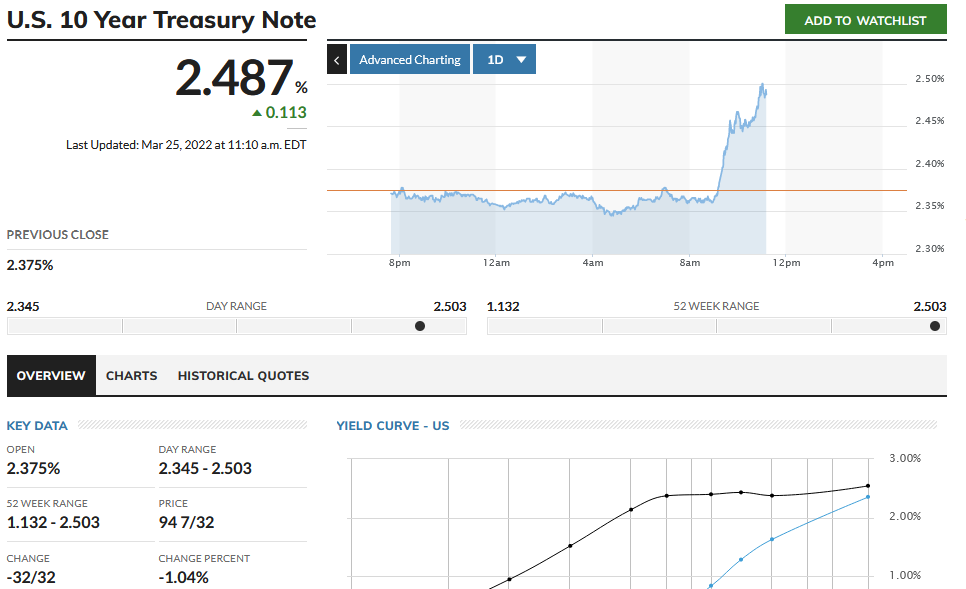Collapse chart with left chevron icon
966x589 pixels.
(336, 60)
